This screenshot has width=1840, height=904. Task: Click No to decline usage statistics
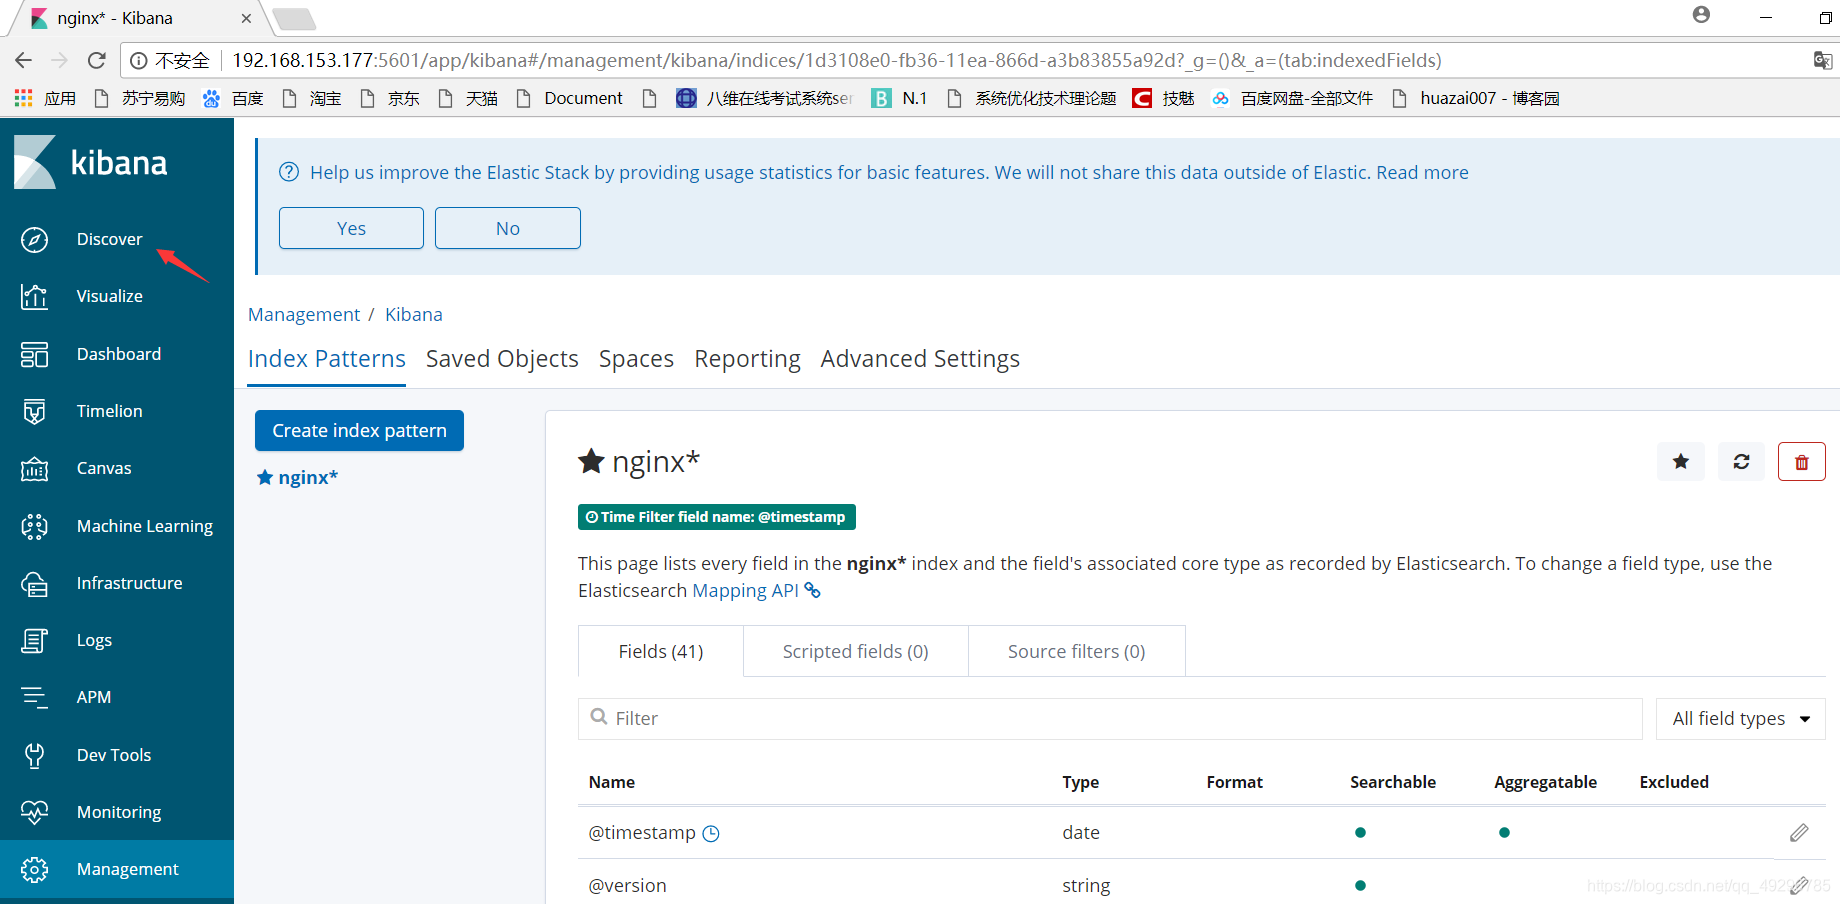[x=508, y=228]
